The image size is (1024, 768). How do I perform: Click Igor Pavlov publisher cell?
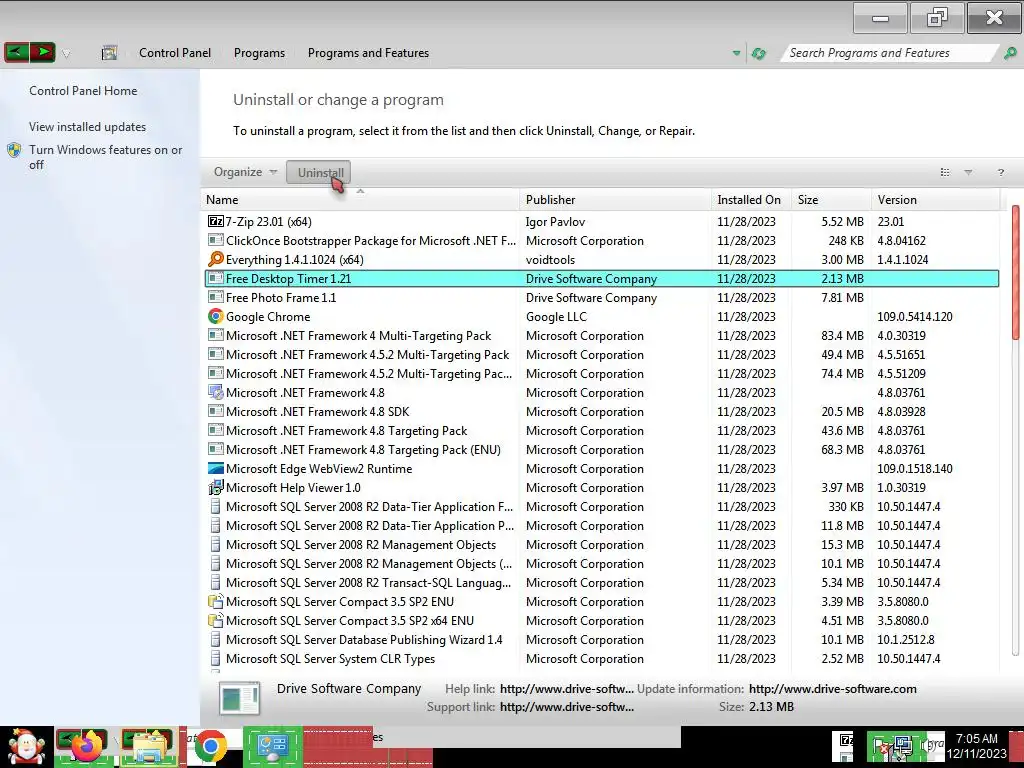point(555,221)
